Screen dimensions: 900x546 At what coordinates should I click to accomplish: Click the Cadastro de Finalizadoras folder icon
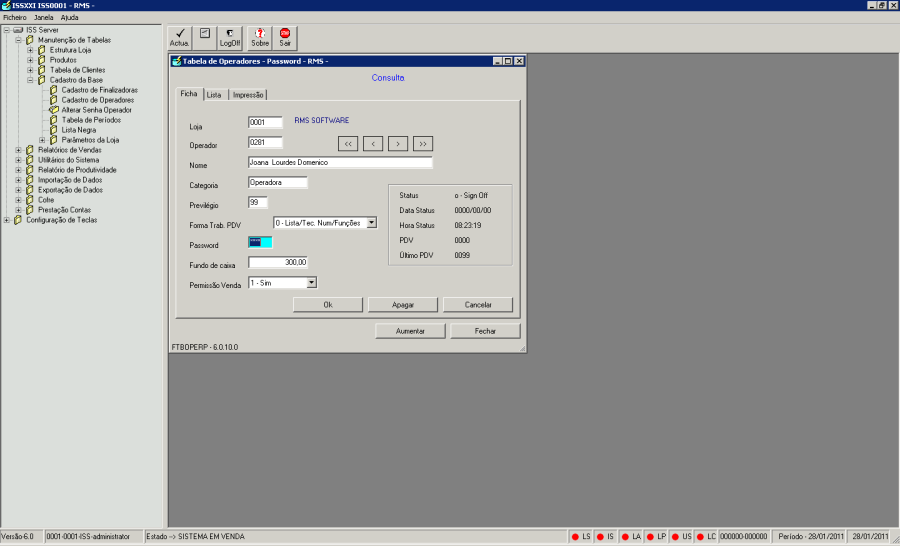[53, 90]
